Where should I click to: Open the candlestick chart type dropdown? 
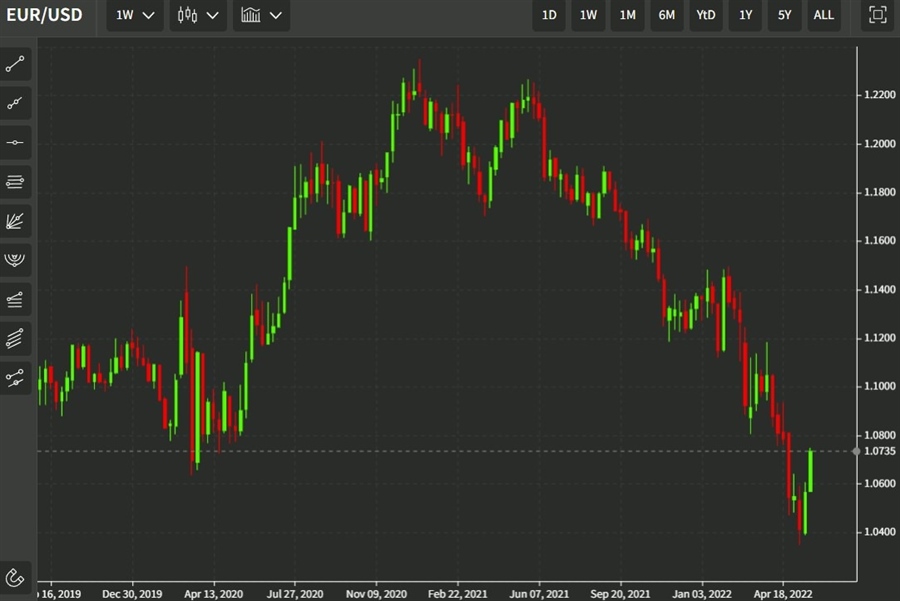pyautogui.click(x=197, y=15)
